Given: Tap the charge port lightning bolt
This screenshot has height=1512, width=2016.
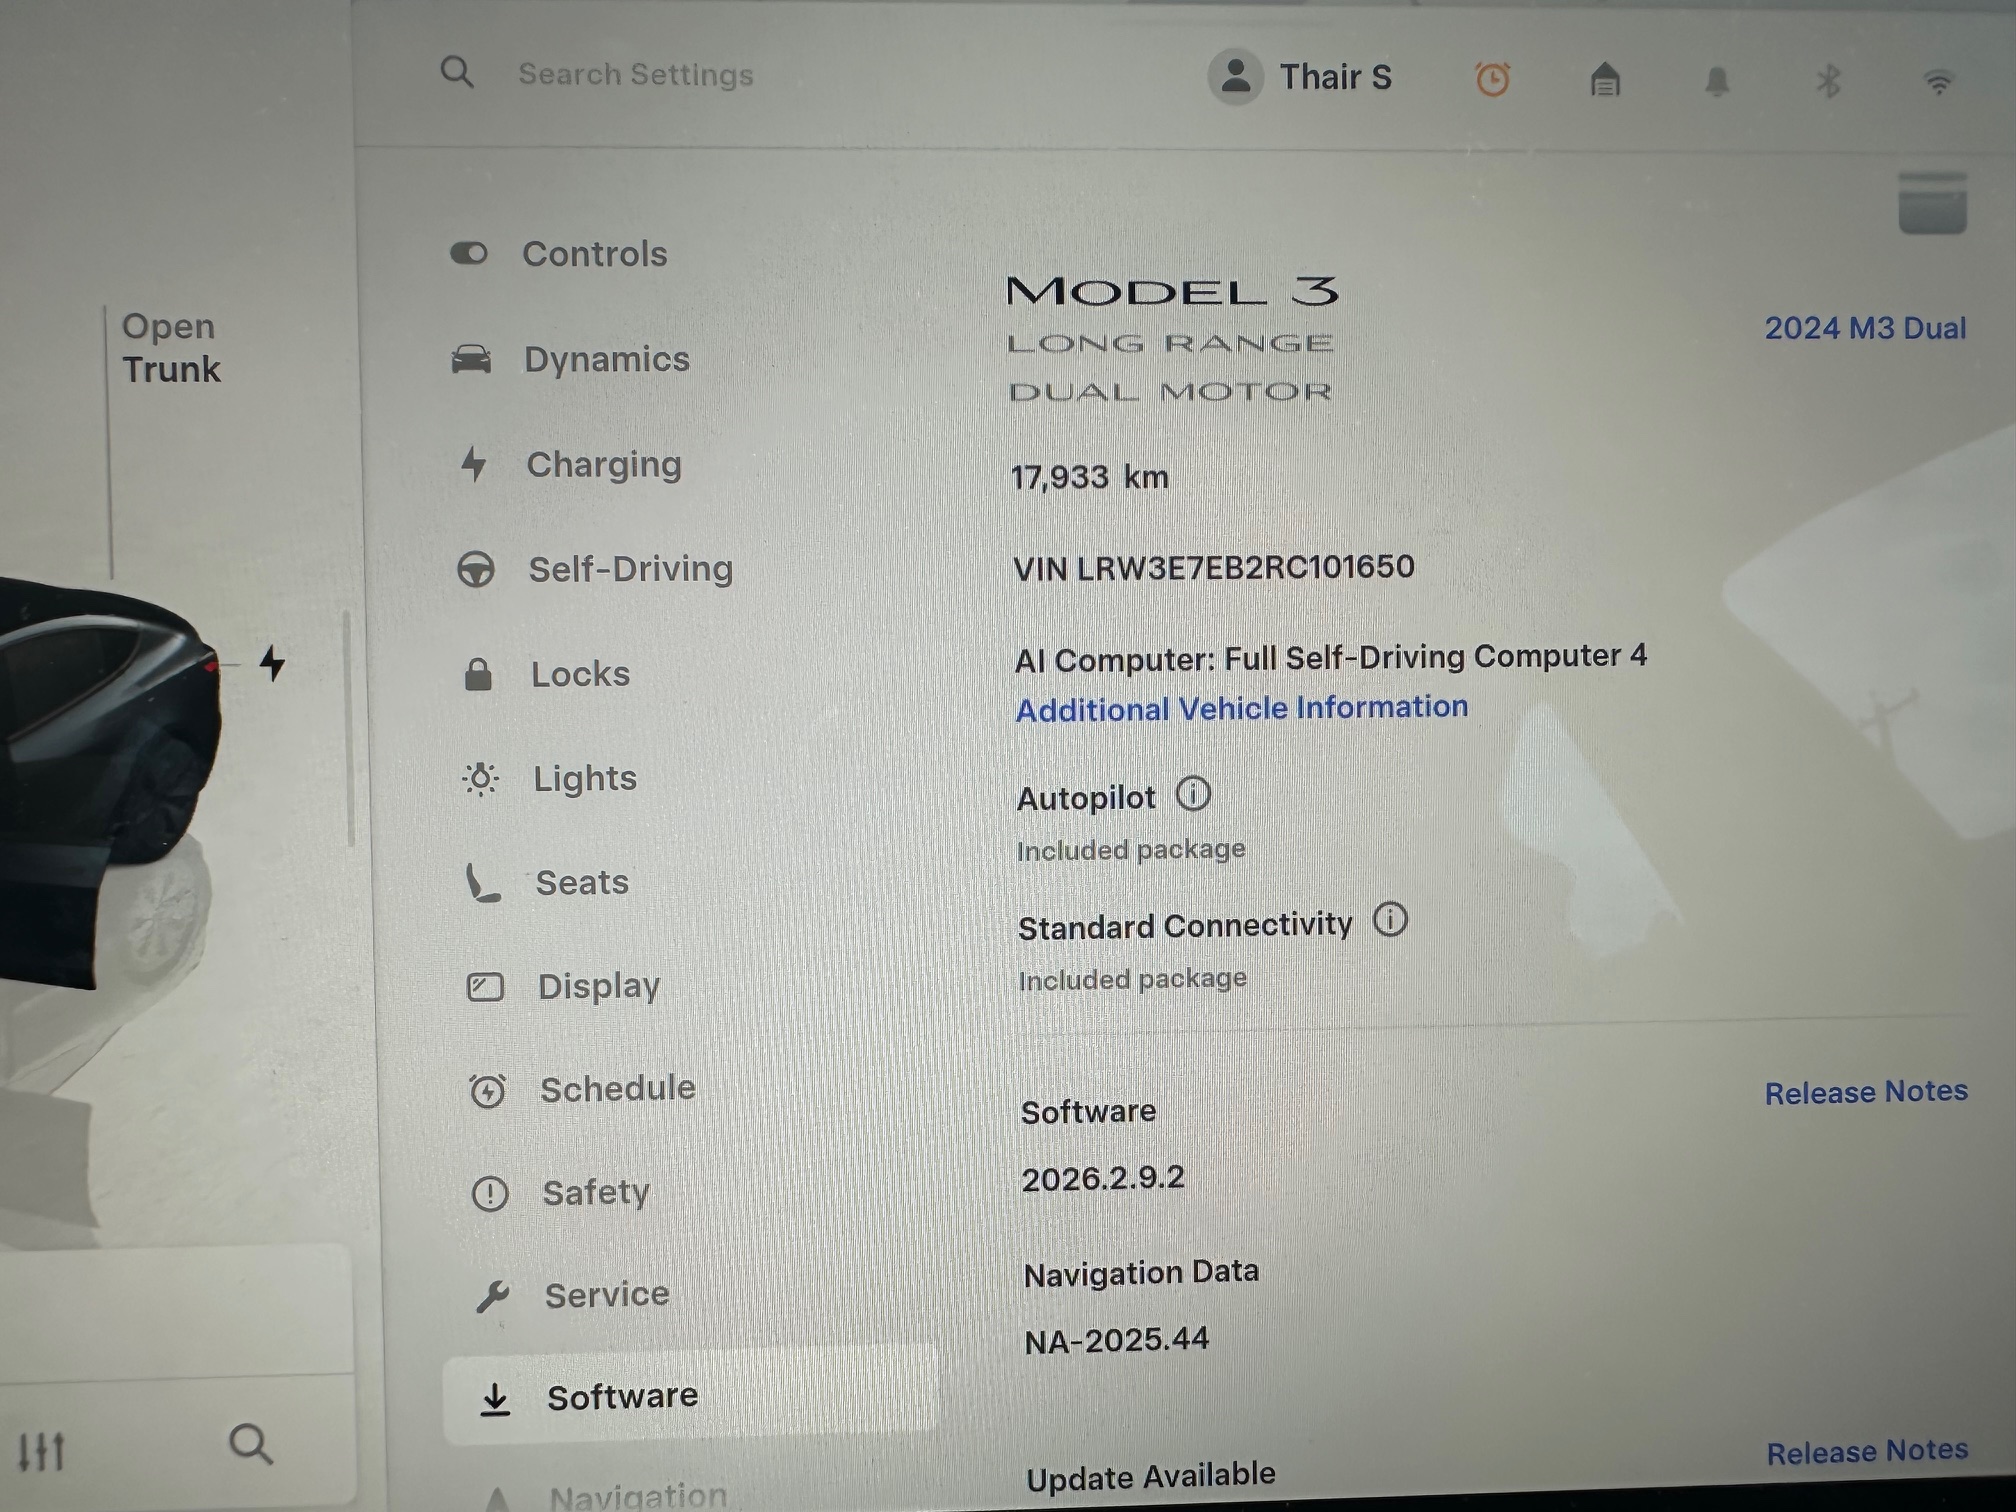Looking at the screenshot, I should 272,663.
